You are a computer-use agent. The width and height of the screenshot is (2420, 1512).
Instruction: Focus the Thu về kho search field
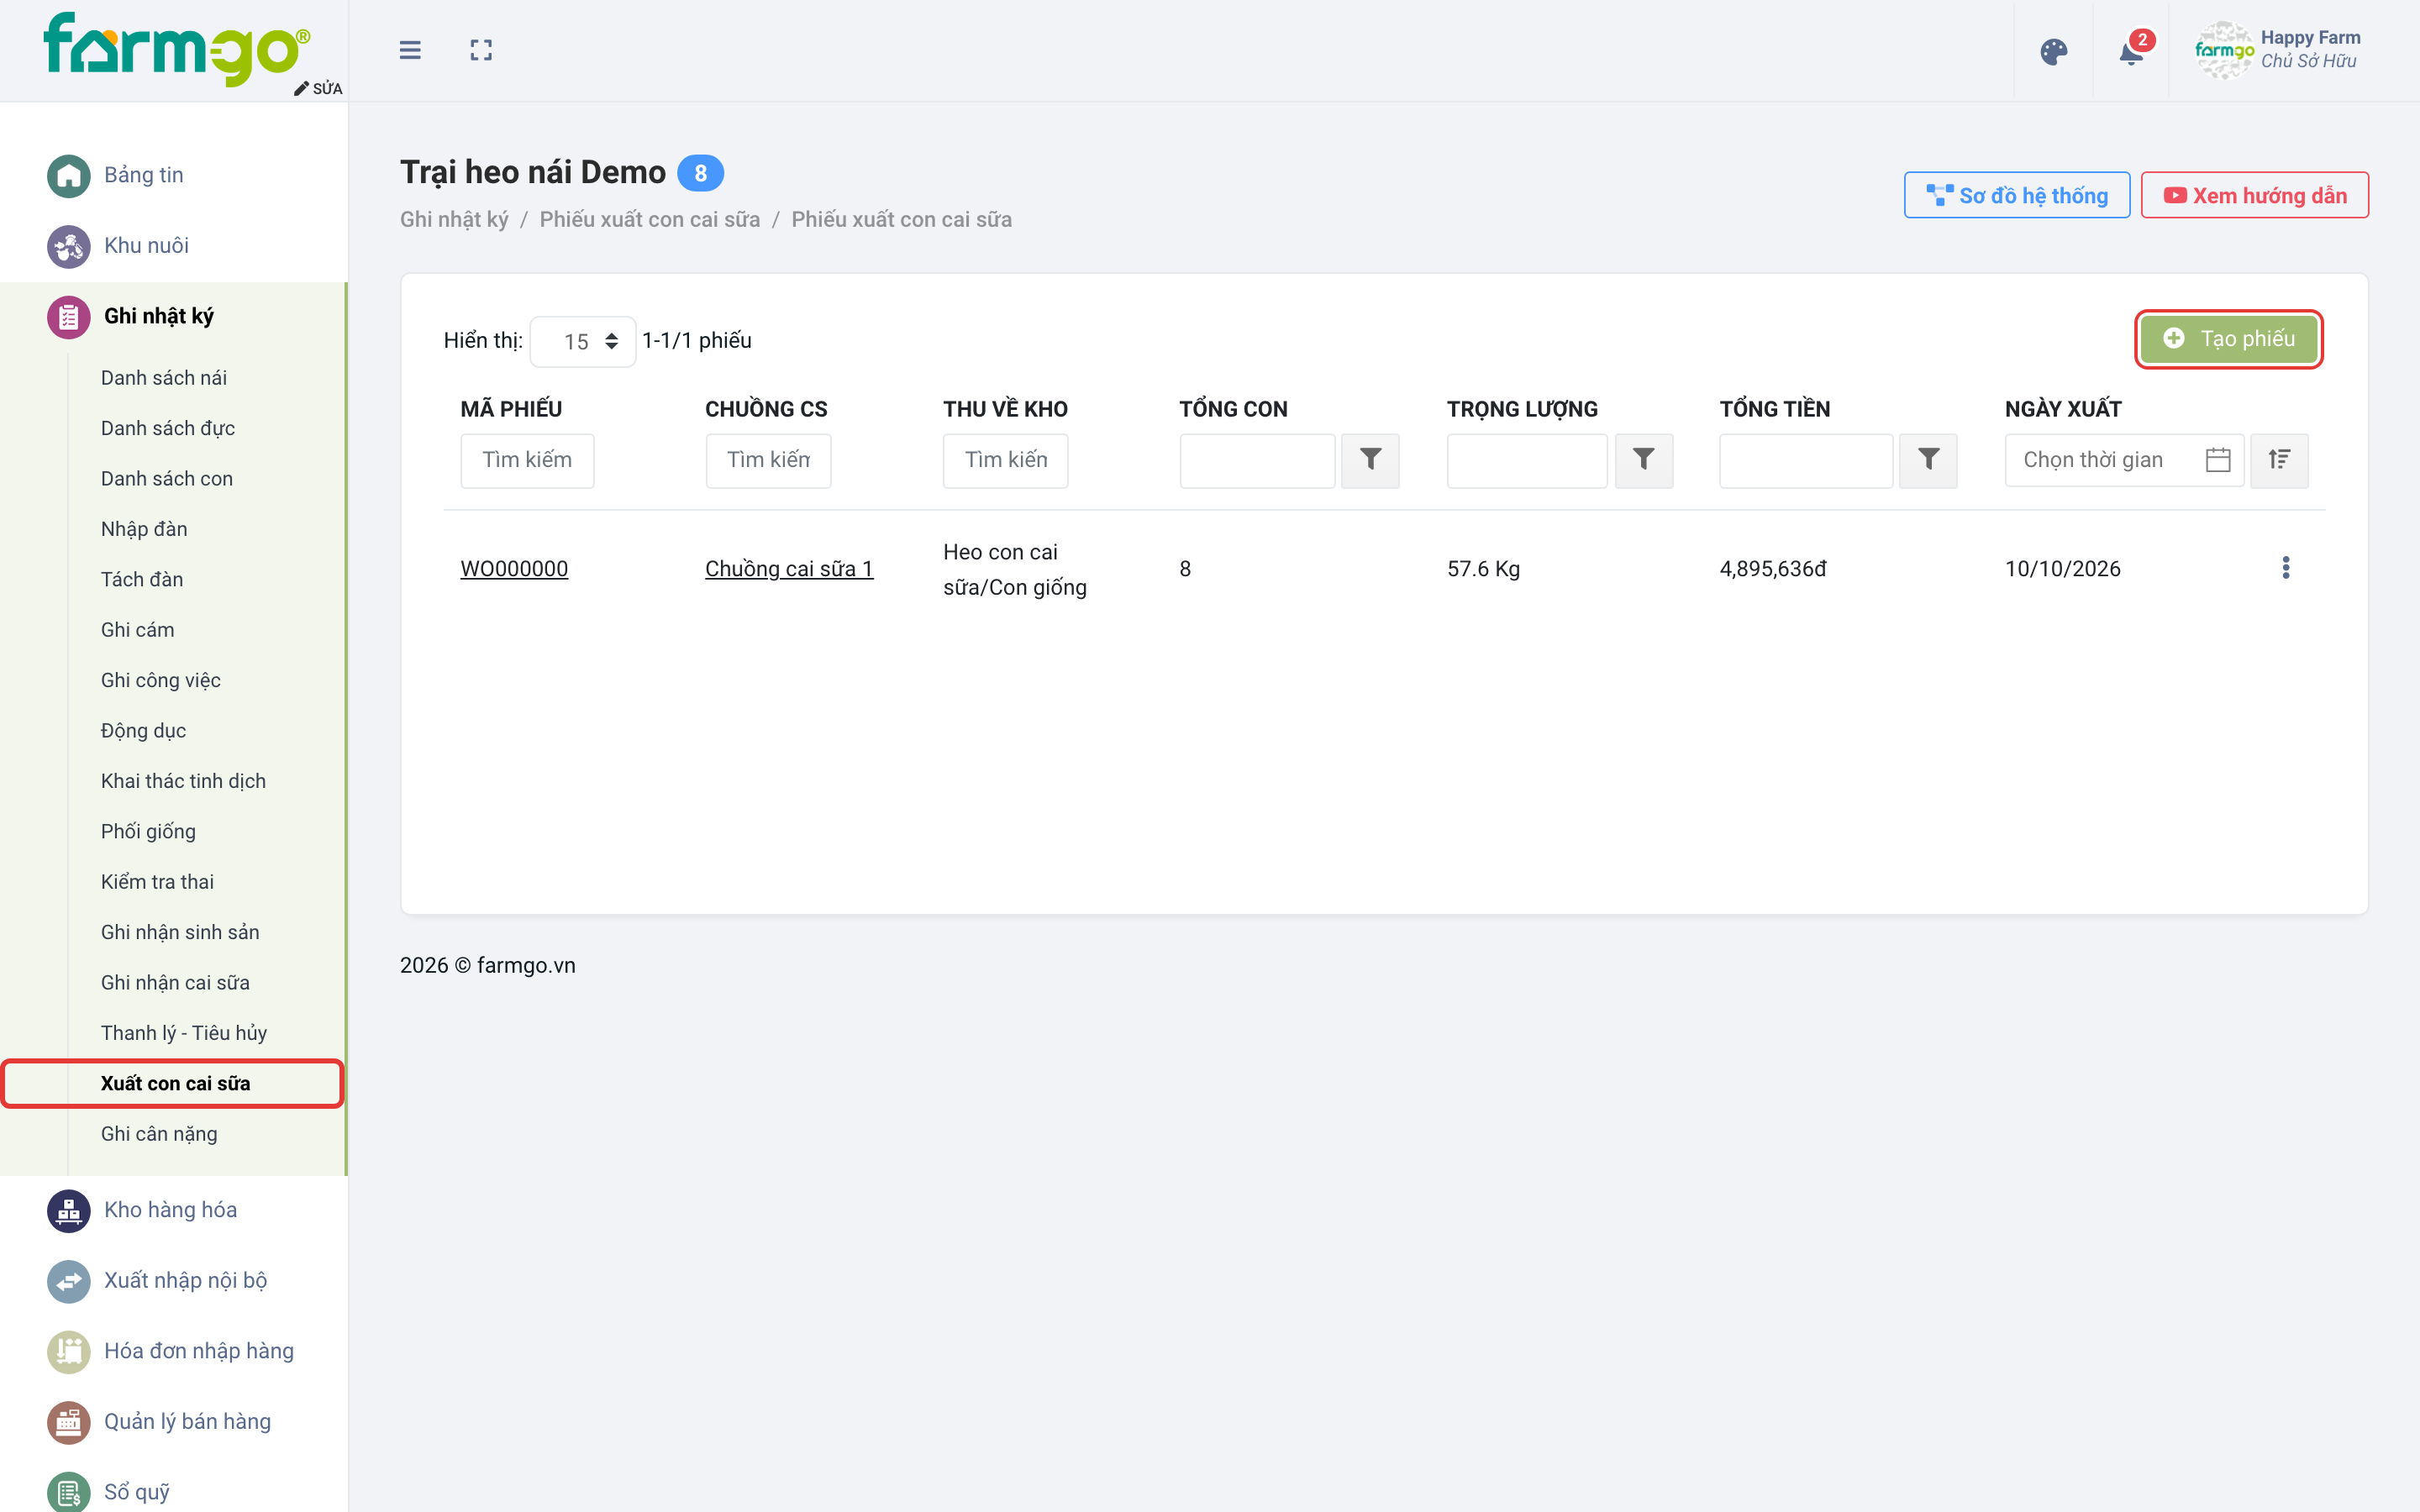tap(1005, 460)
